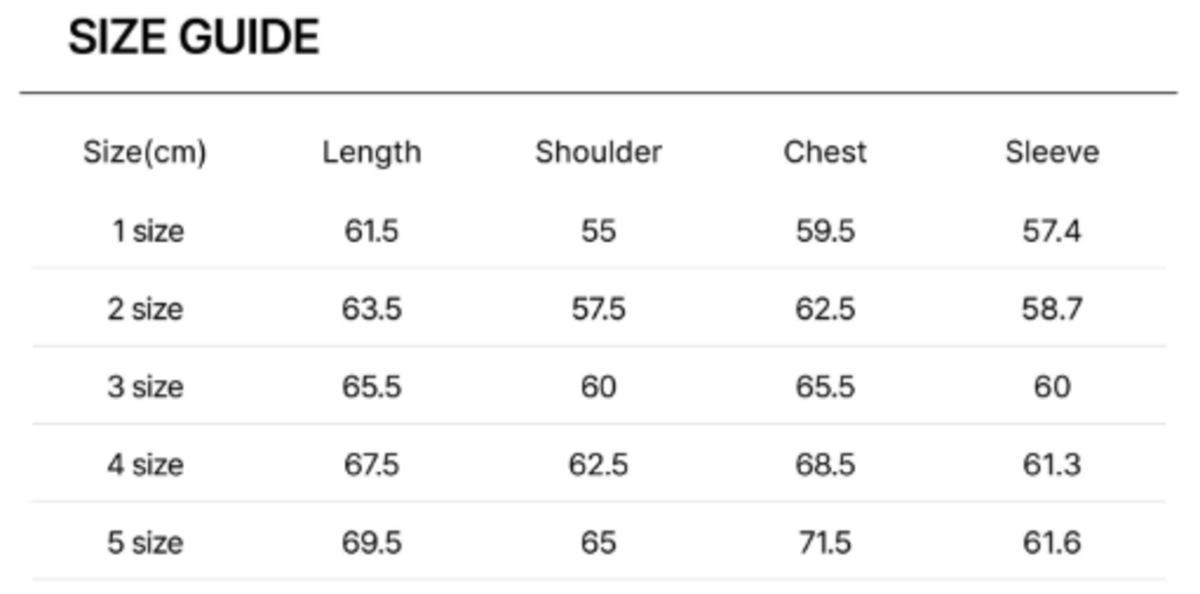1200x594 pixels.
Task: Click the 58.7 sleeve value for 2 size
Action: point(1052,309)
